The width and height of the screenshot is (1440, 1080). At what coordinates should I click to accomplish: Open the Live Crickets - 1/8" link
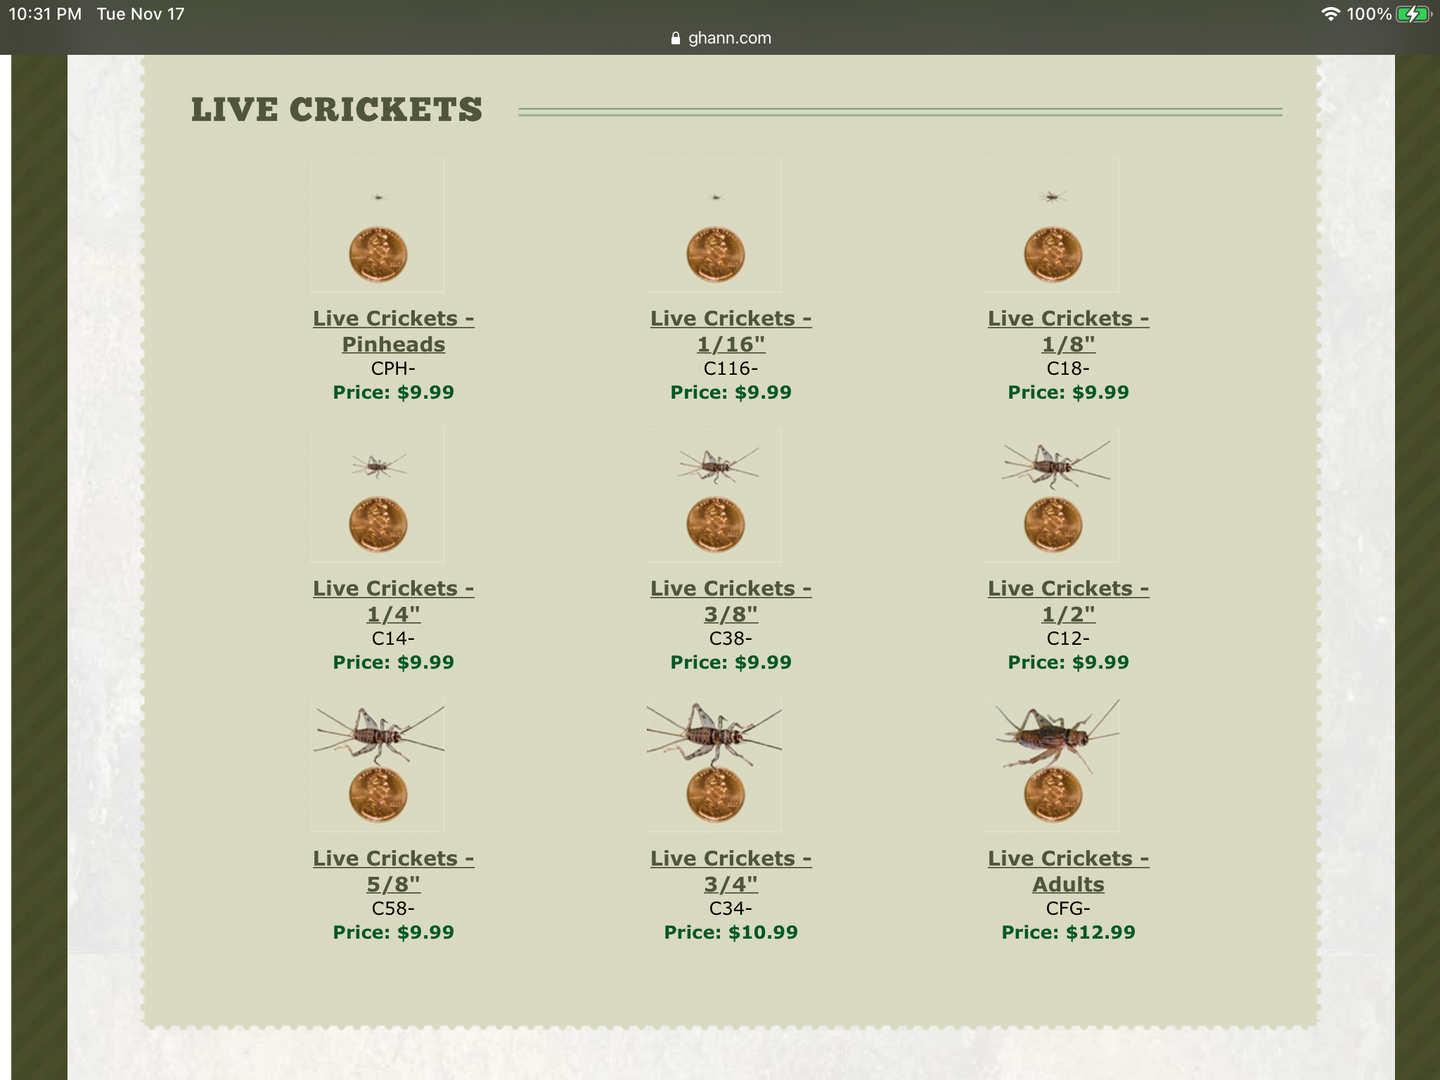click(x=1068, y=331)
